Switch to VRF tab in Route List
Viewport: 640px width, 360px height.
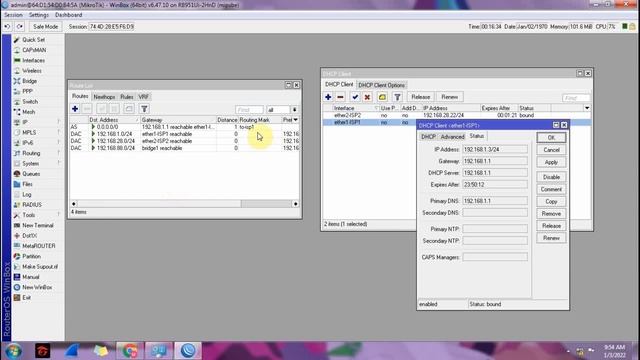pos(143,97)
